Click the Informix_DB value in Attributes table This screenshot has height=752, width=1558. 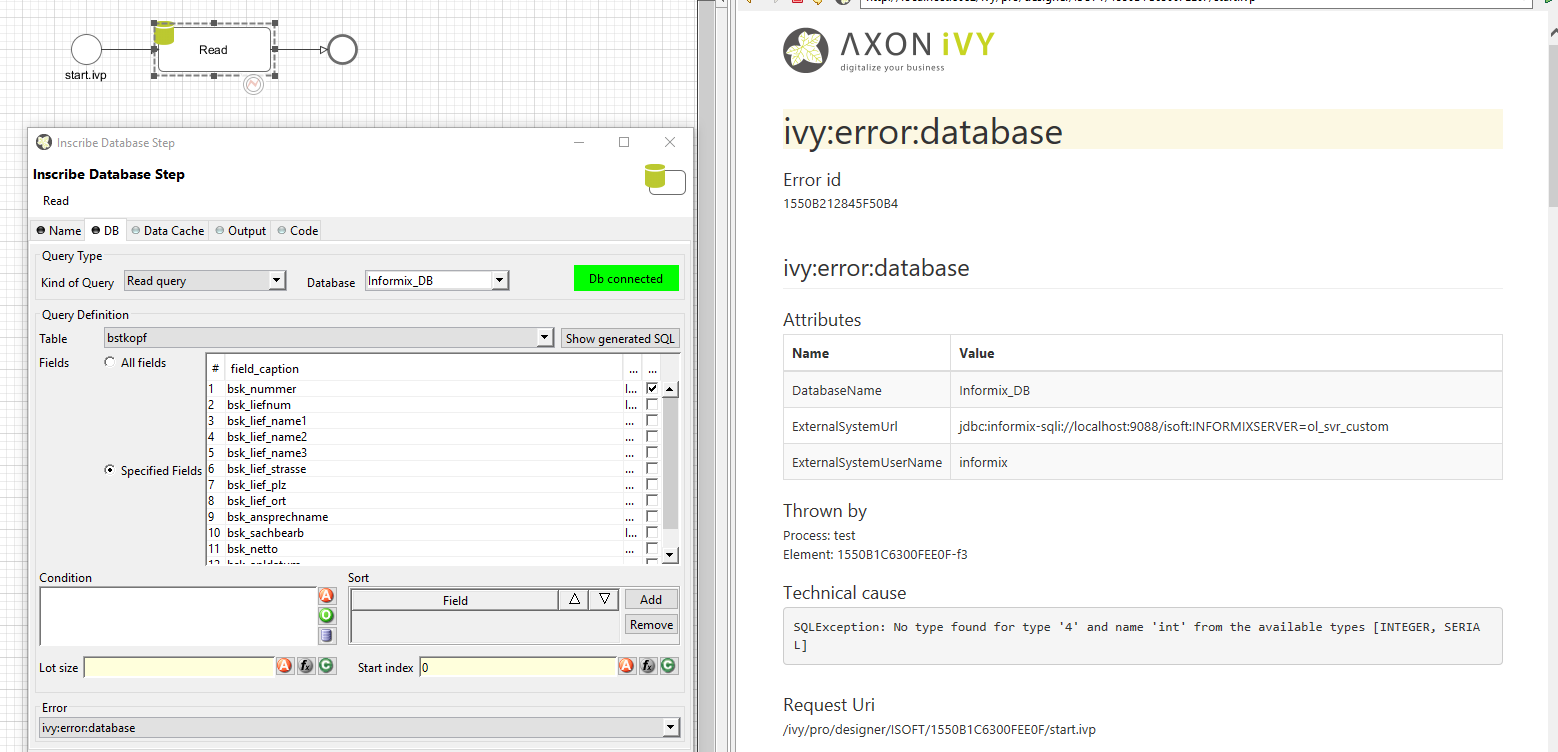(x=995, y=390)
